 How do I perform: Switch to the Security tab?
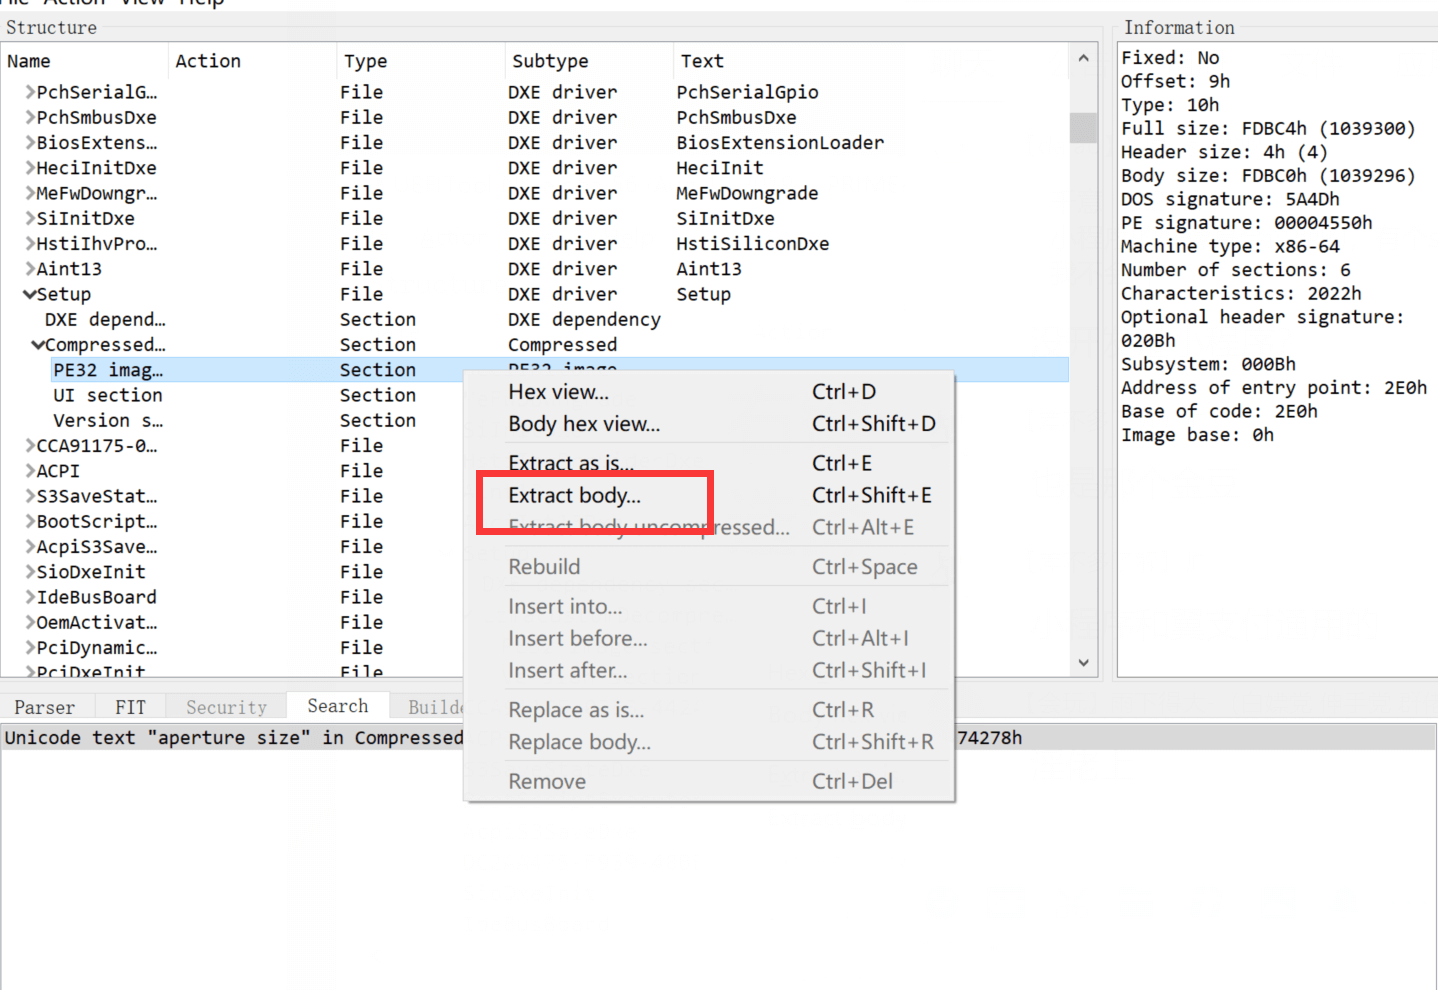[226, 707]
